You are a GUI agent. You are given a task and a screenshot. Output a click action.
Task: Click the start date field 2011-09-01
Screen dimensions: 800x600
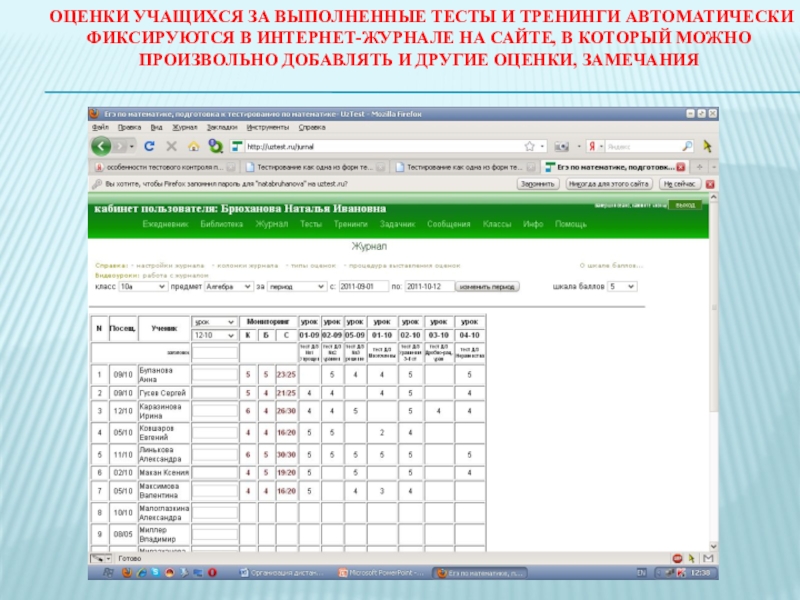click(x=363, y=287)
